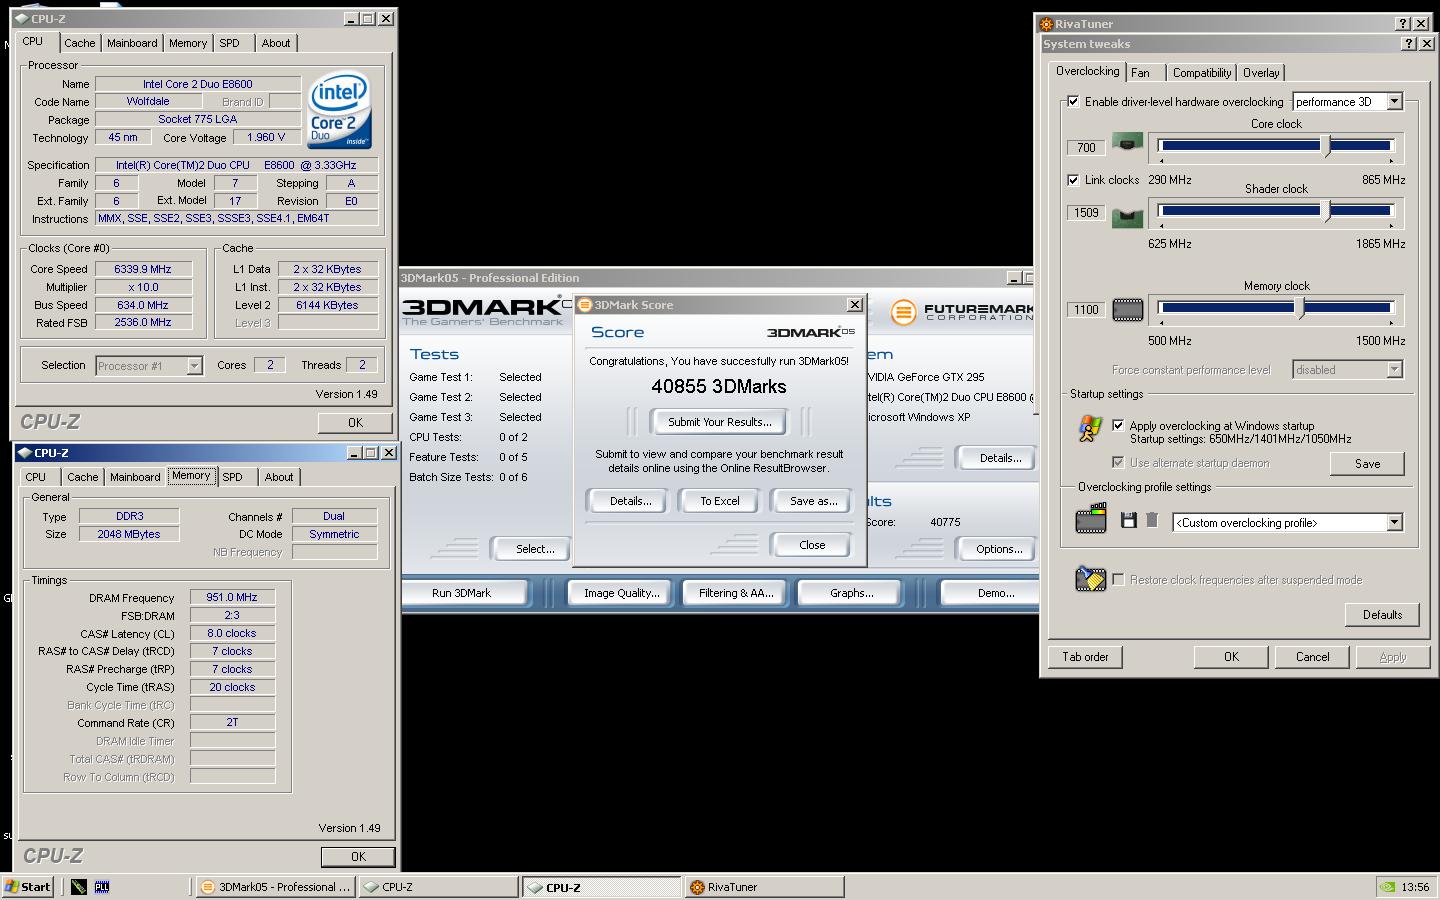1440x900 pixels.
Task: Click the restore clock frequencies icon
Action: [1090, 578]
